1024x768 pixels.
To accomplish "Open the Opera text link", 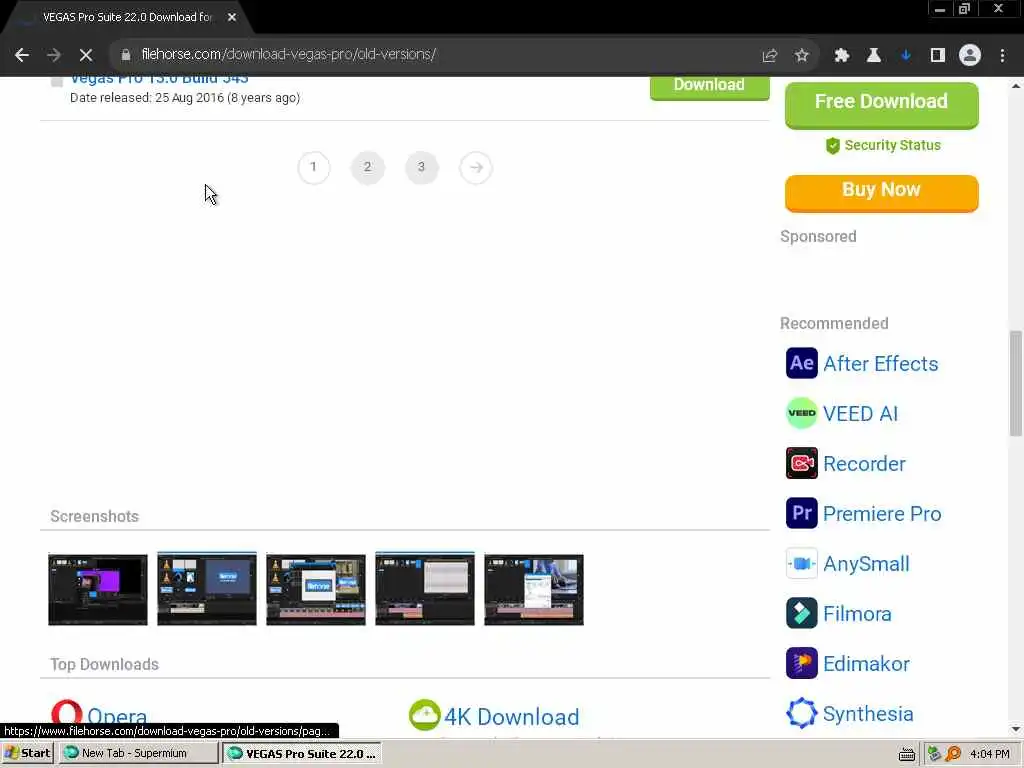I will click(x=117, y=718).
